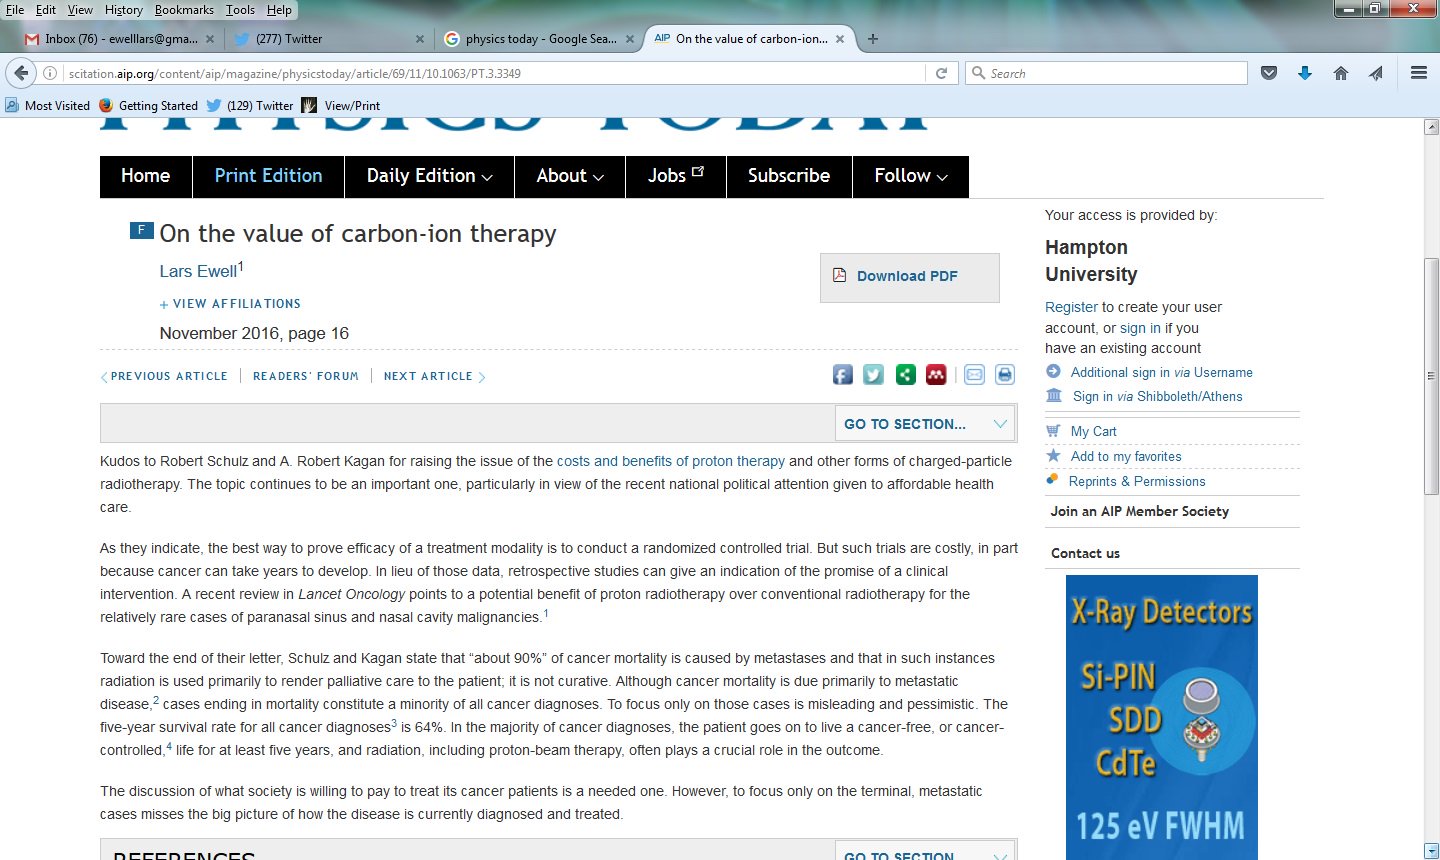Click Register to create a user account

(1071, 307)
